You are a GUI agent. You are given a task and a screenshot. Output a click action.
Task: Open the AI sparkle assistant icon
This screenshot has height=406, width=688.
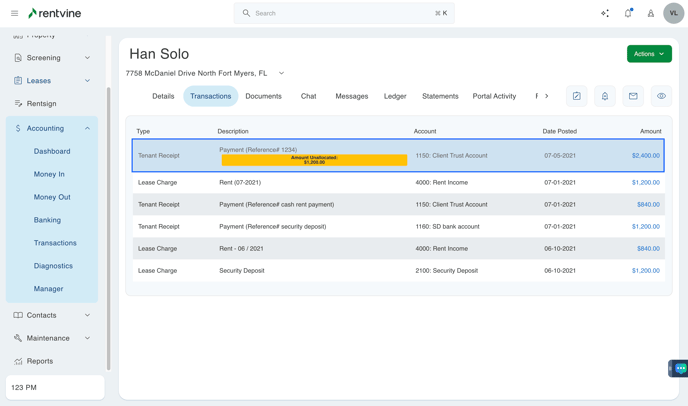[x=605, y=13]
